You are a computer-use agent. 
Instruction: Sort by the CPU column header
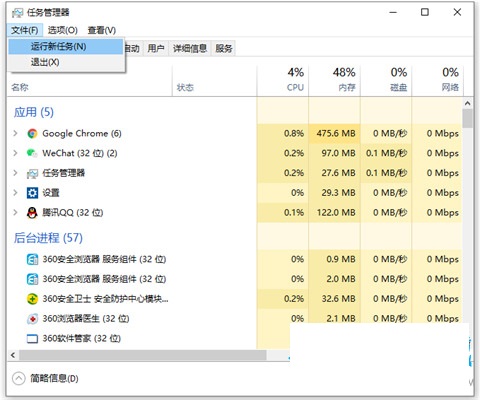283,81
